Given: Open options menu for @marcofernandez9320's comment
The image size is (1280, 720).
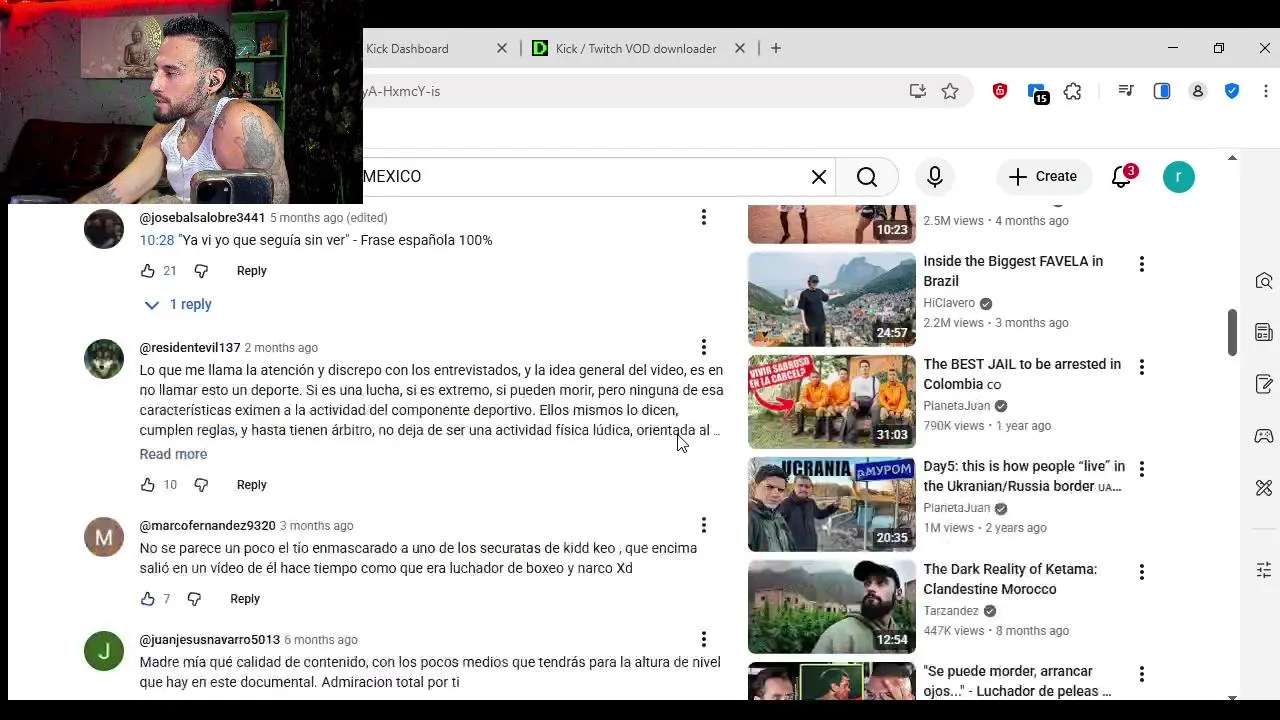Looking at the screenshot, I should pos(703,525).
